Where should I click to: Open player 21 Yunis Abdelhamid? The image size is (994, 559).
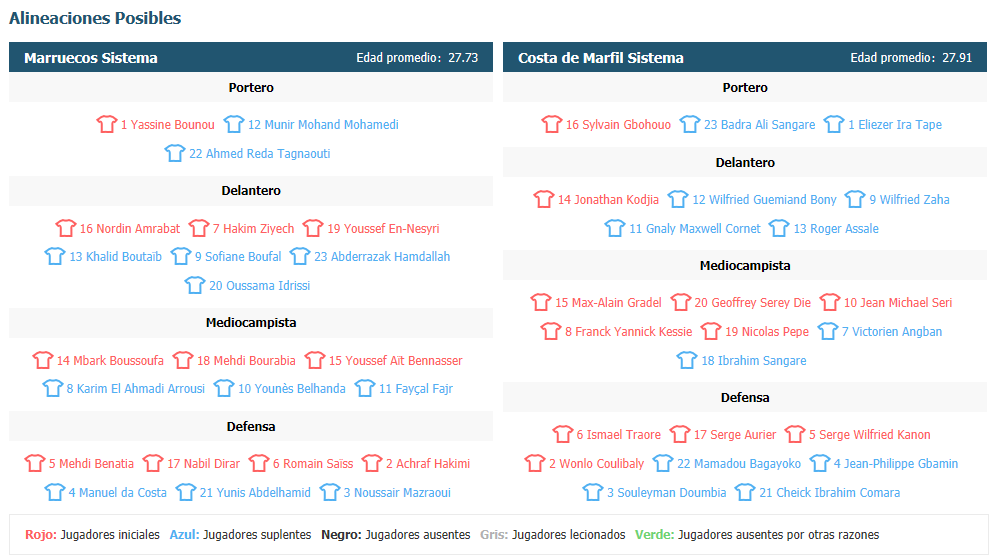(255, 492)
